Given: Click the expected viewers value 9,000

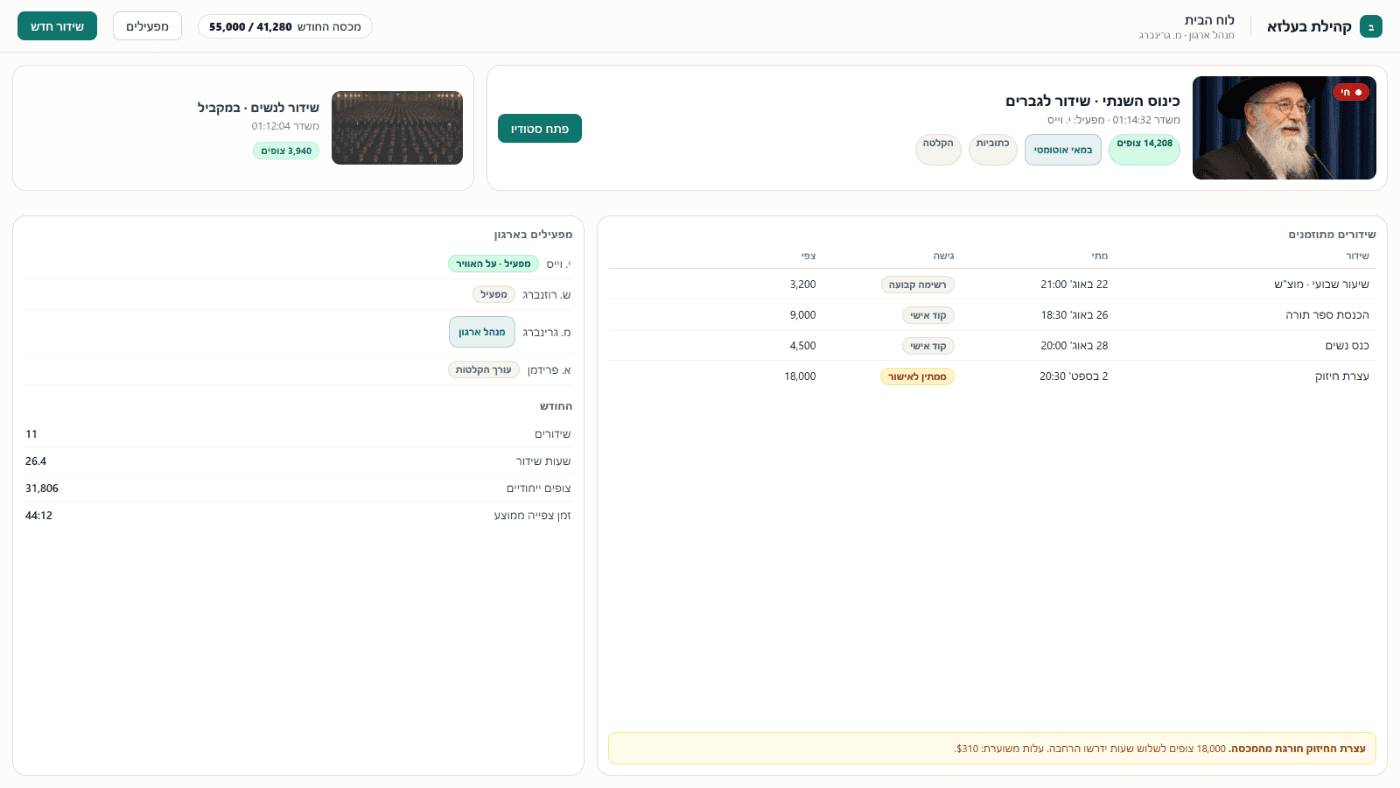Looking at the screenshot, I should click(x=803, y=315).
